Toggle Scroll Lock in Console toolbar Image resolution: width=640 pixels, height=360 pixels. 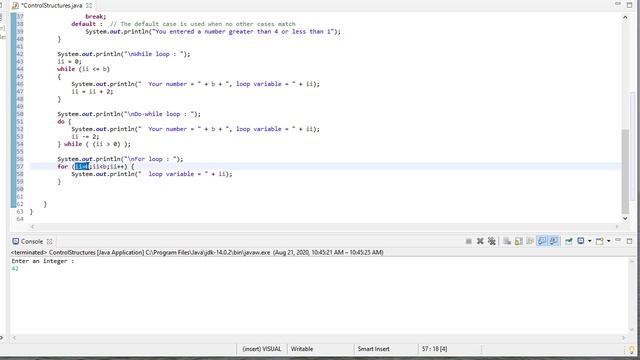[x=518, y=241]
